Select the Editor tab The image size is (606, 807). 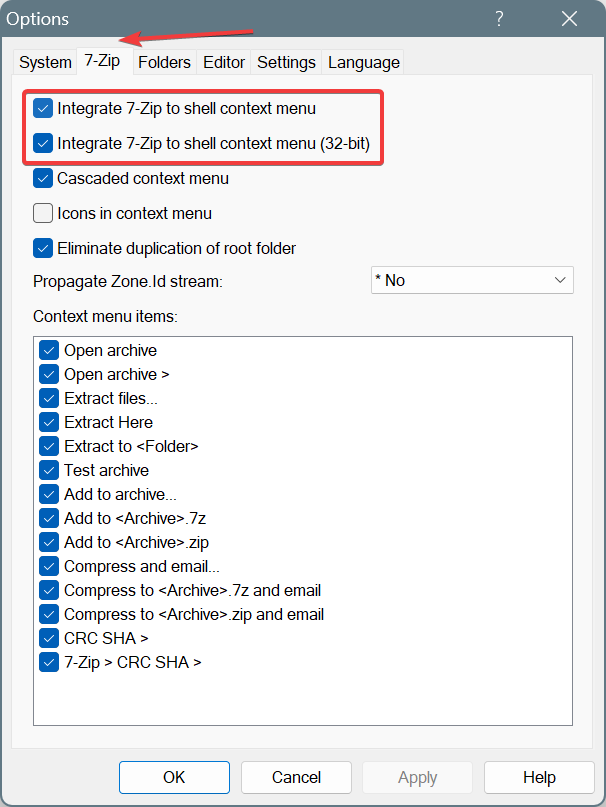[223, 62]
